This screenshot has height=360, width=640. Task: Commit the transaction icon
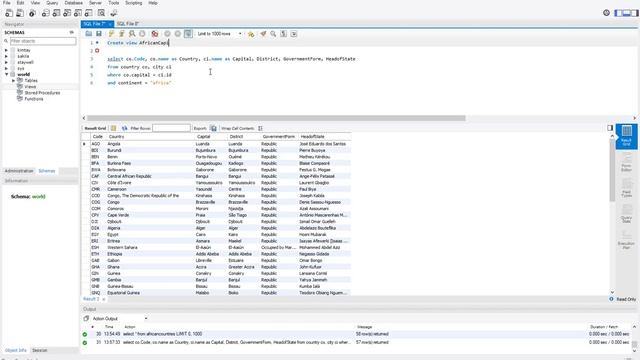167,34
